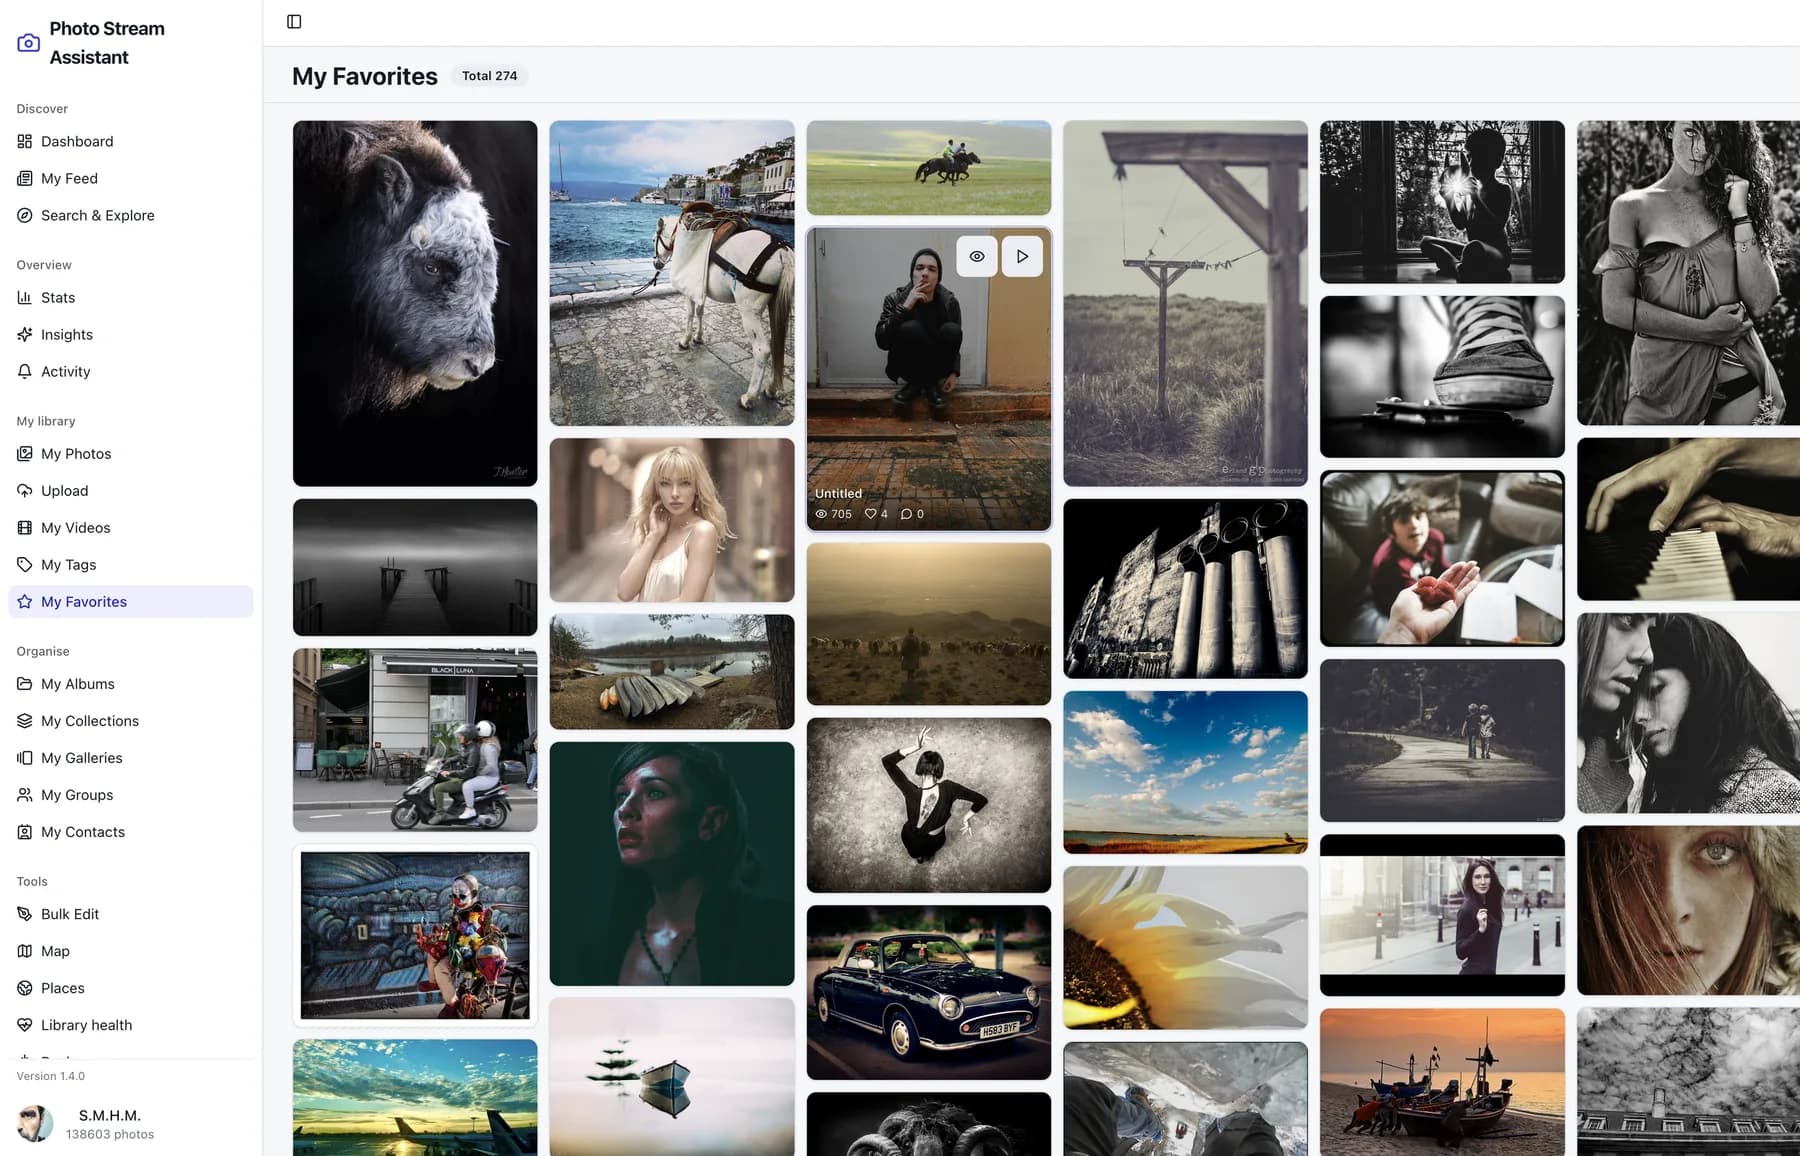Open the white horse harbor photo

coord(672,273)
